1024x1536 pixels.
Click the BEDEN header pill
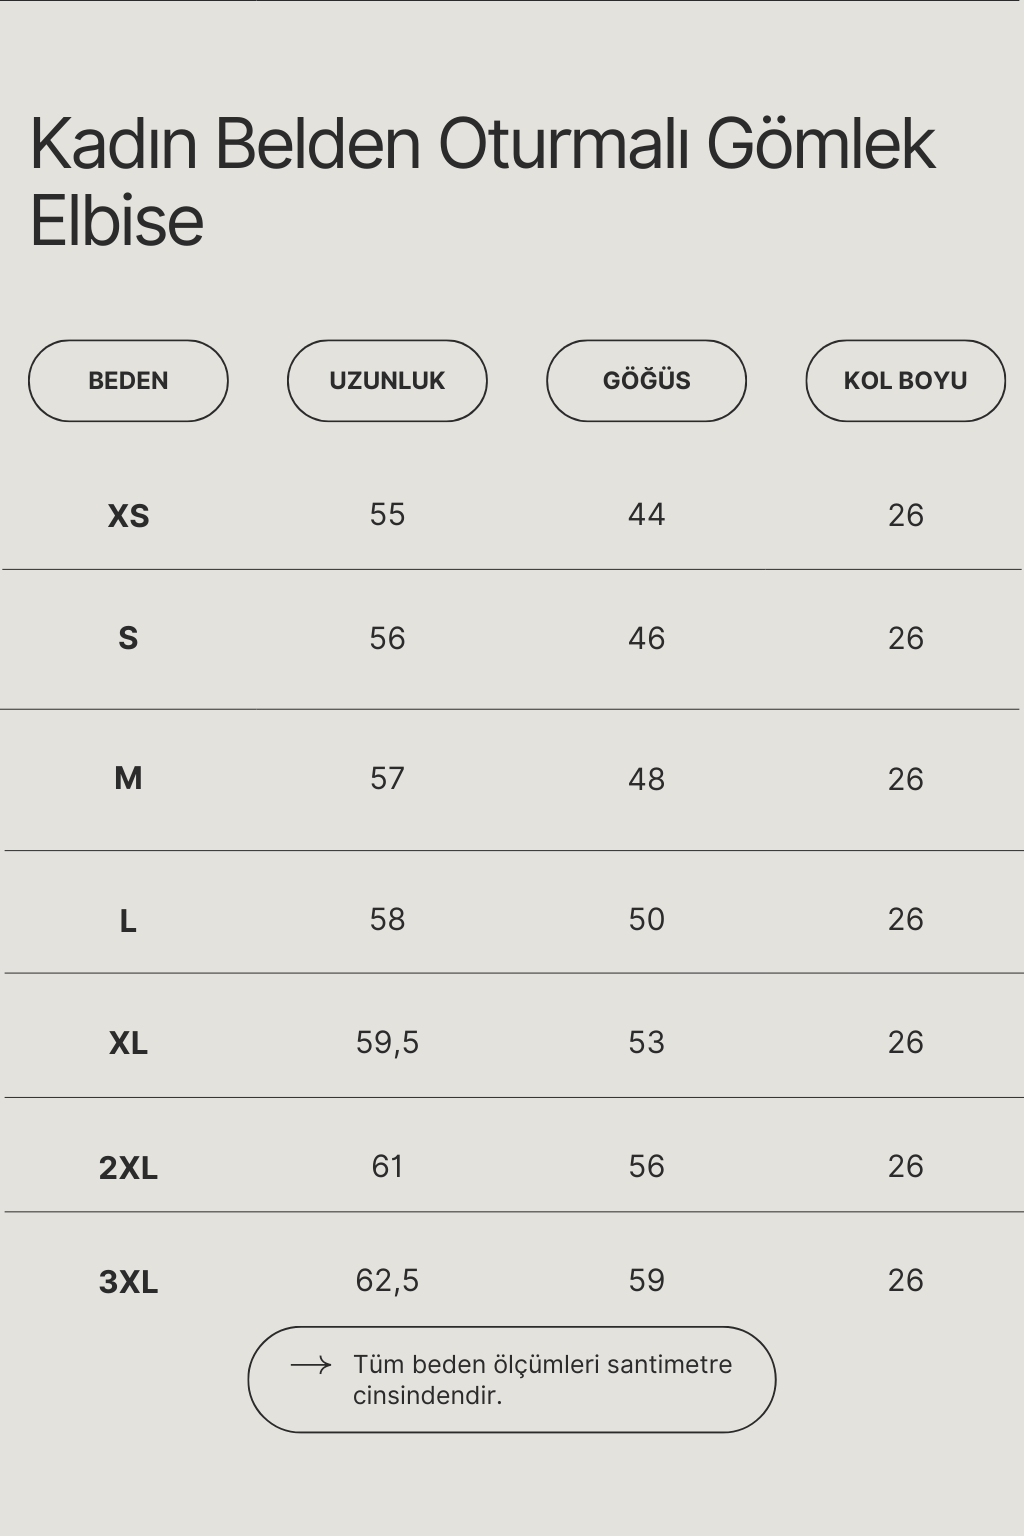tap(128, 381)
